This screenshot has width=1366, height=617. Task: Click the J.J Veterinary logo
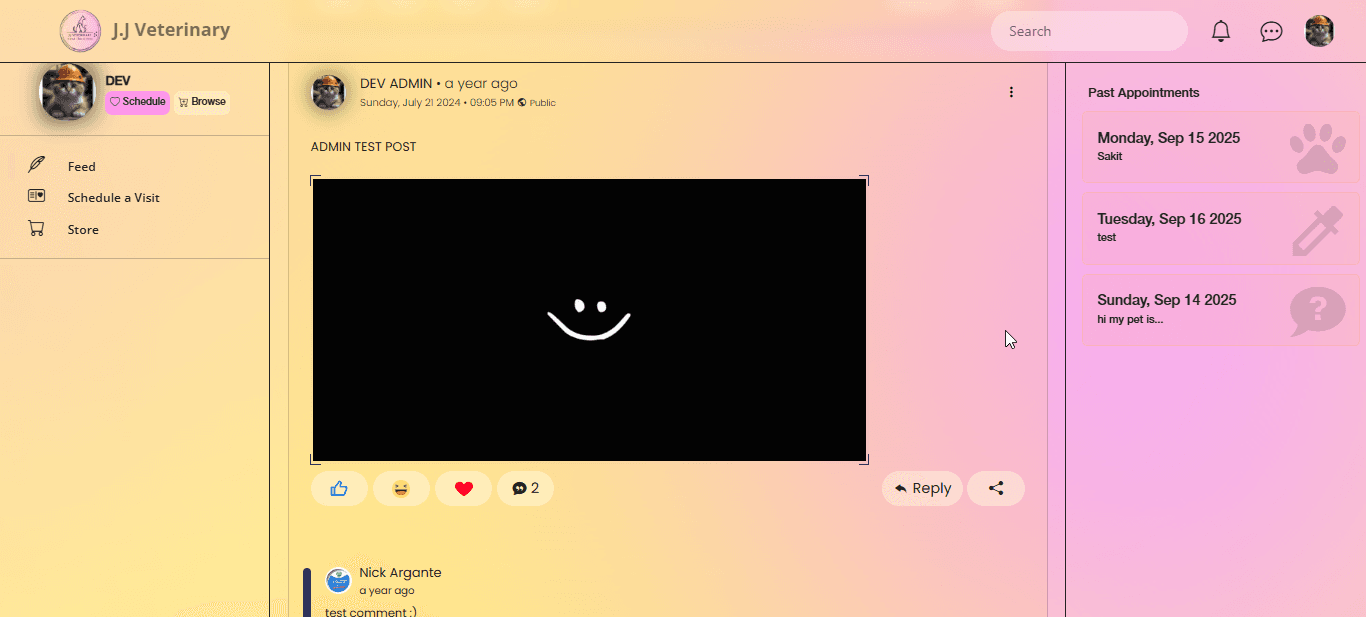click(x=80, y=31)
